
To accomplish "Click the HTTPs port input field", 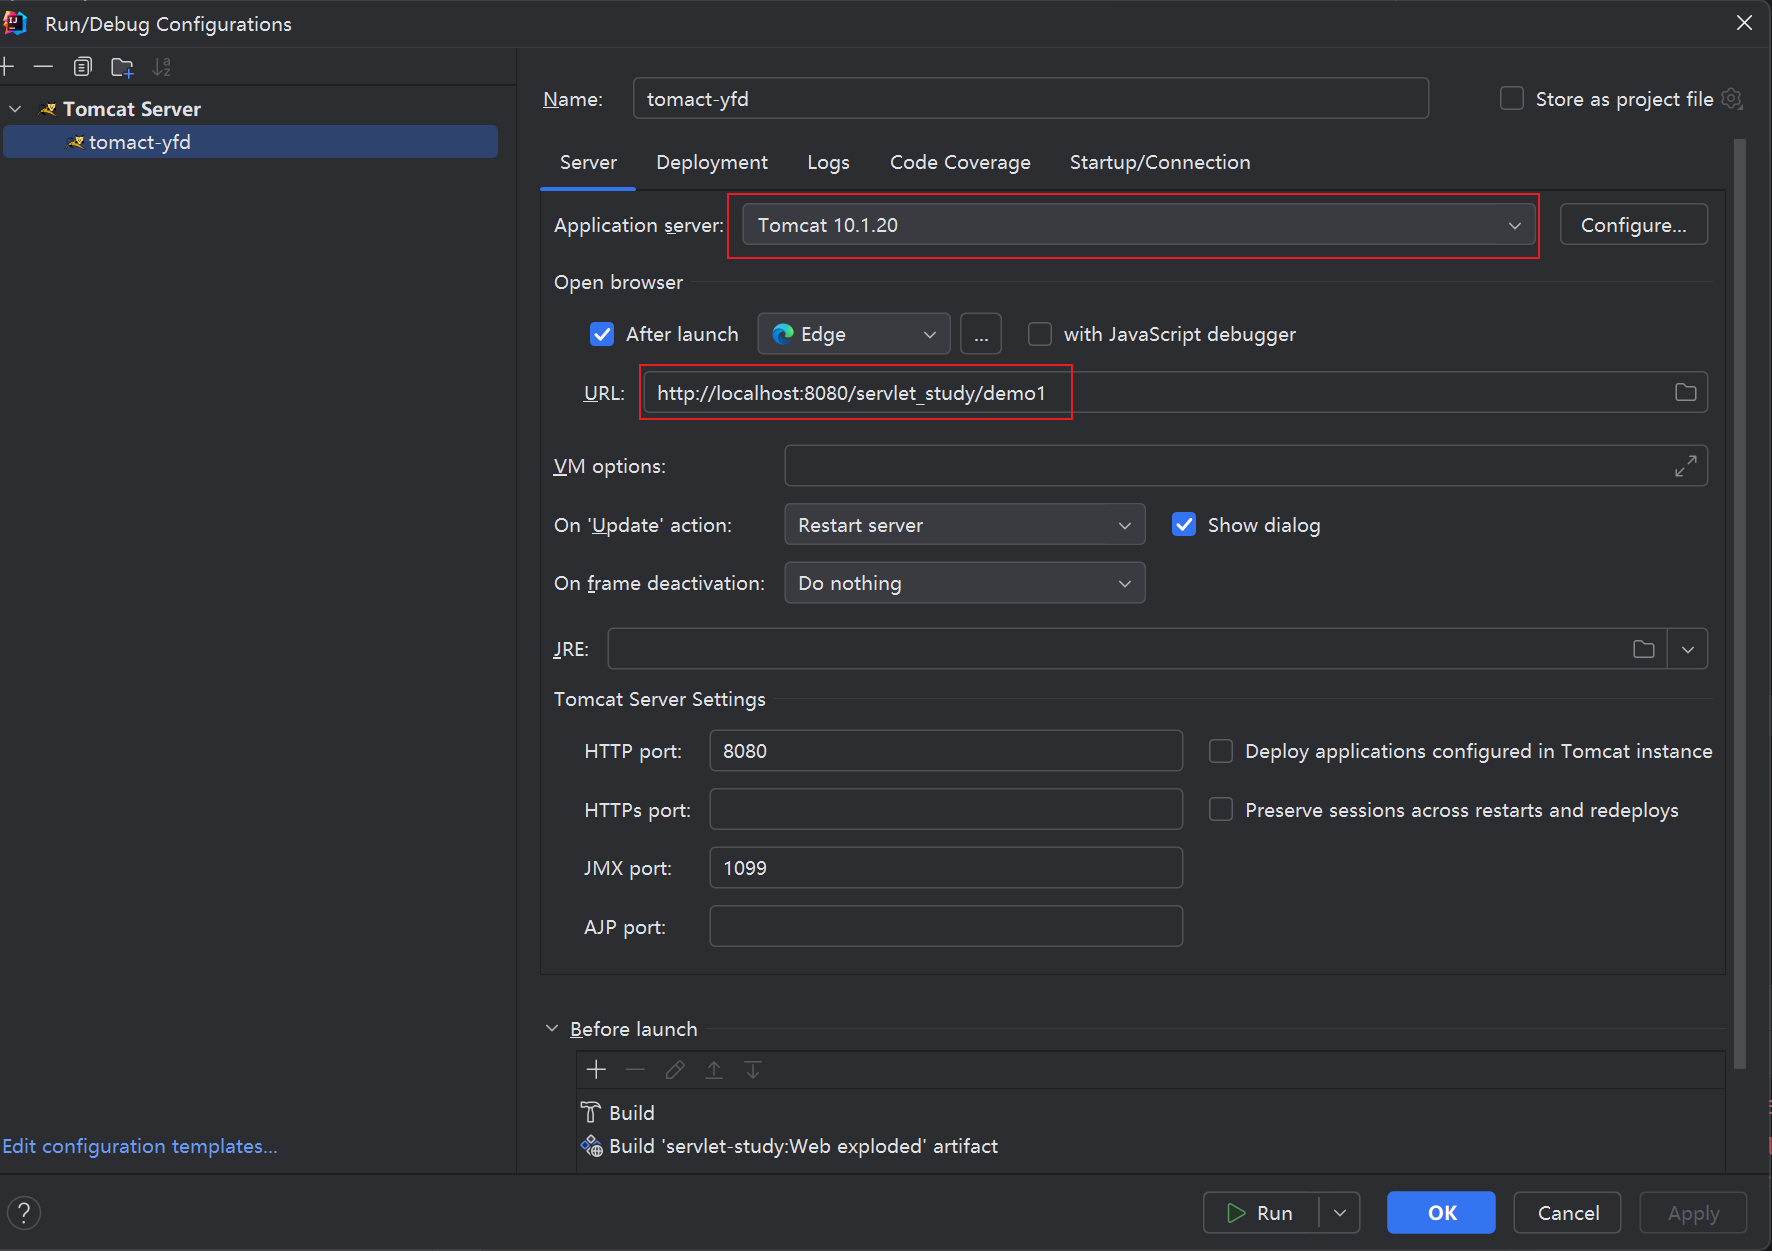I will 946,810.
